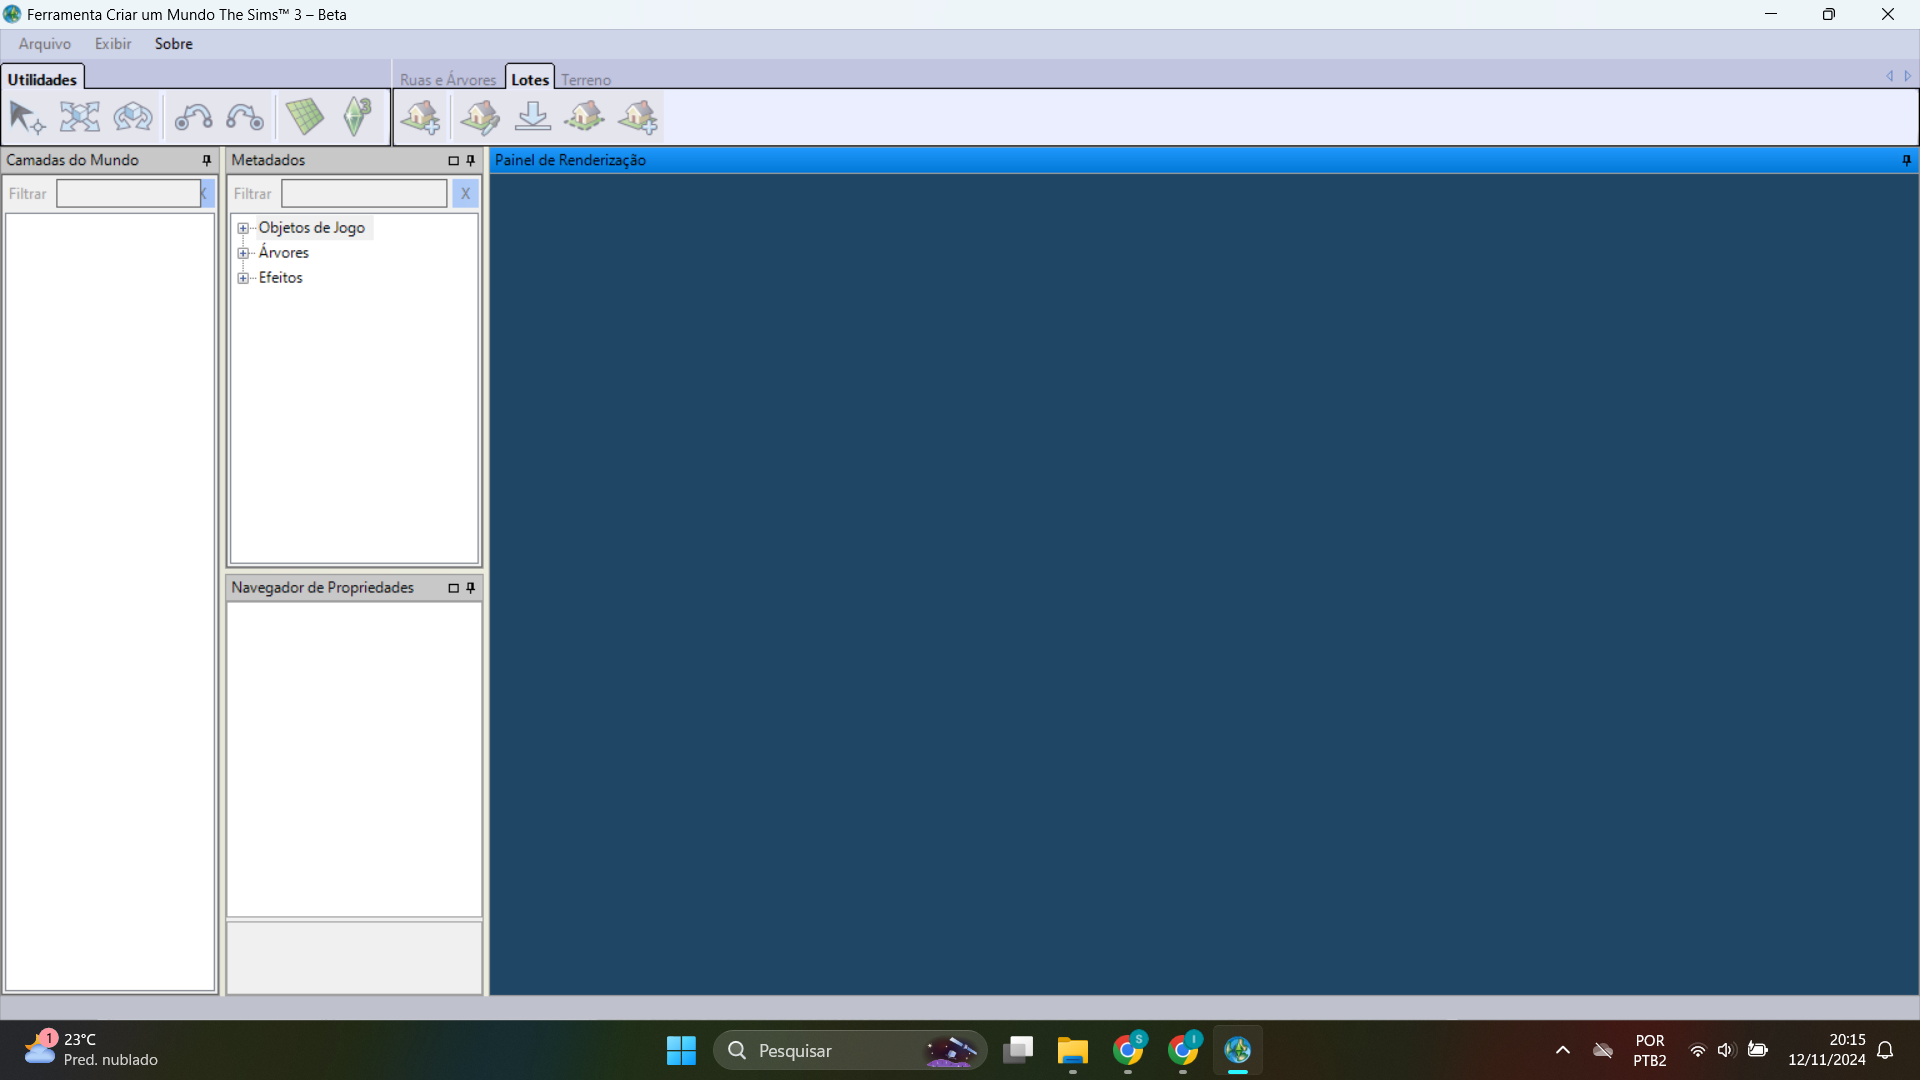This screenshot has height=1080, width=1920.
Task: Select the move object tool
Action: pos(80,117)
